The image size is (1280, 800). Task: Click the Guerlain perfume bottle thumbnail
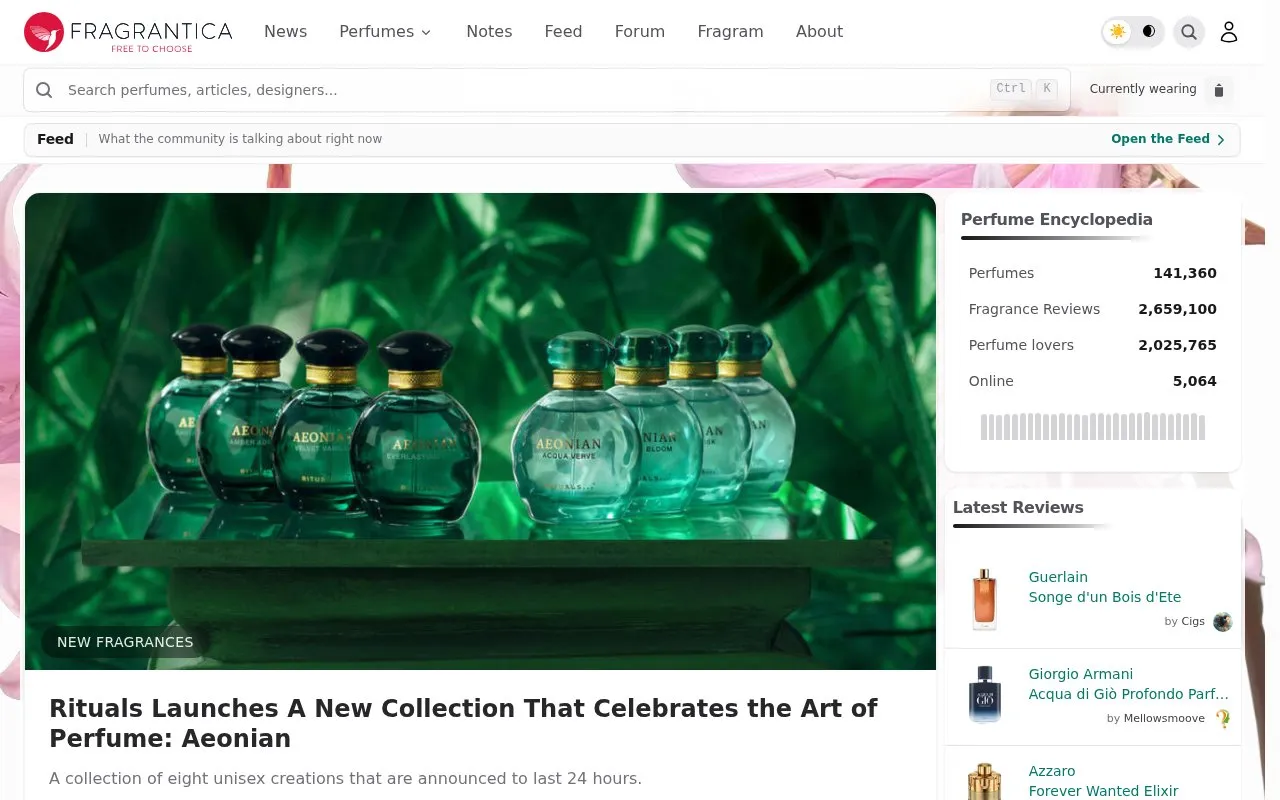pos(985,598)
